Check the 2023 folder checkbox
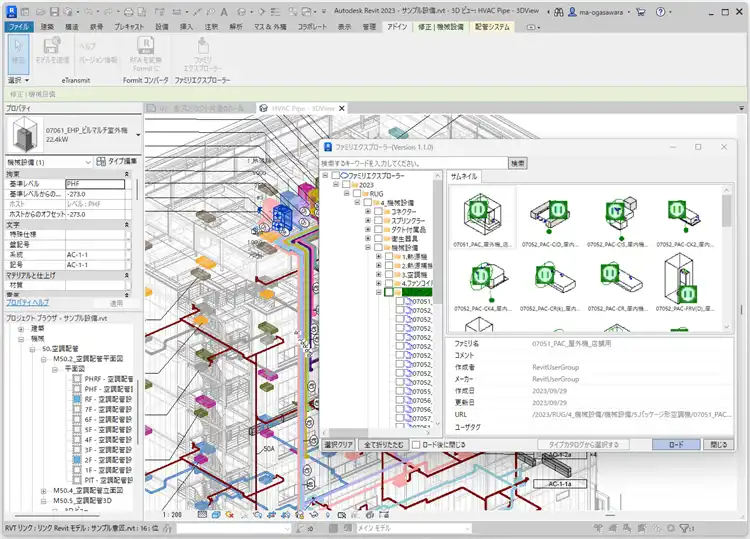Screen dimensions: 750x539 coord(346,185)
